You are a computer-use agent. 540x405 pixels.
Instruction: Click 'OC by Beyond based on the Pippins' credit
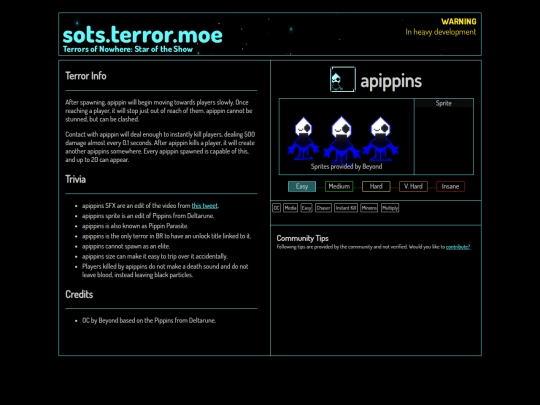point(149,320)
